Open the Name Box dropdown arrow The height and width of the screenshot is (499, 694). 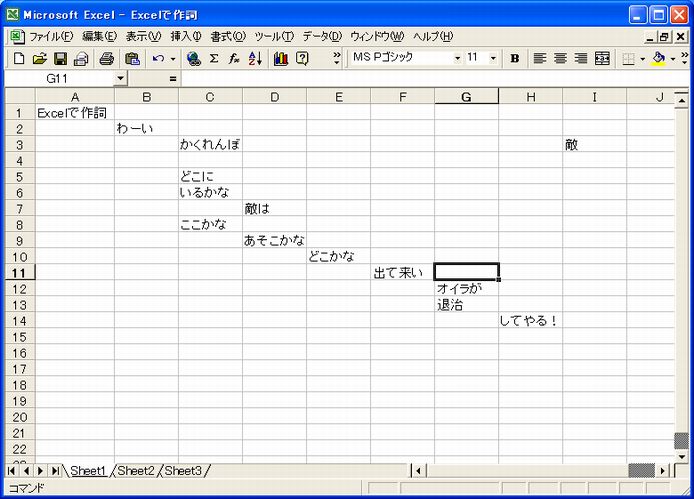[120, 79]
